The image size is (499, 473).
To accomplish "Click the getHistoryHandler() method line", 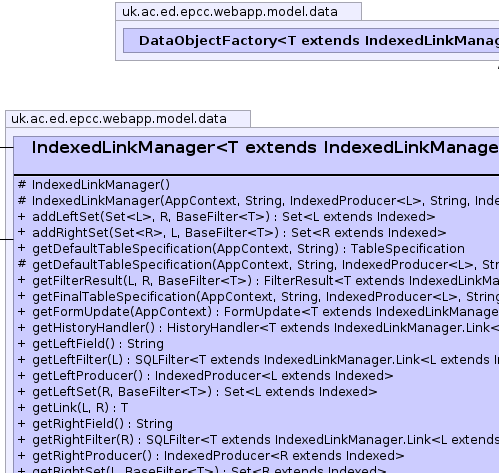I will click(x=258, y=328).
